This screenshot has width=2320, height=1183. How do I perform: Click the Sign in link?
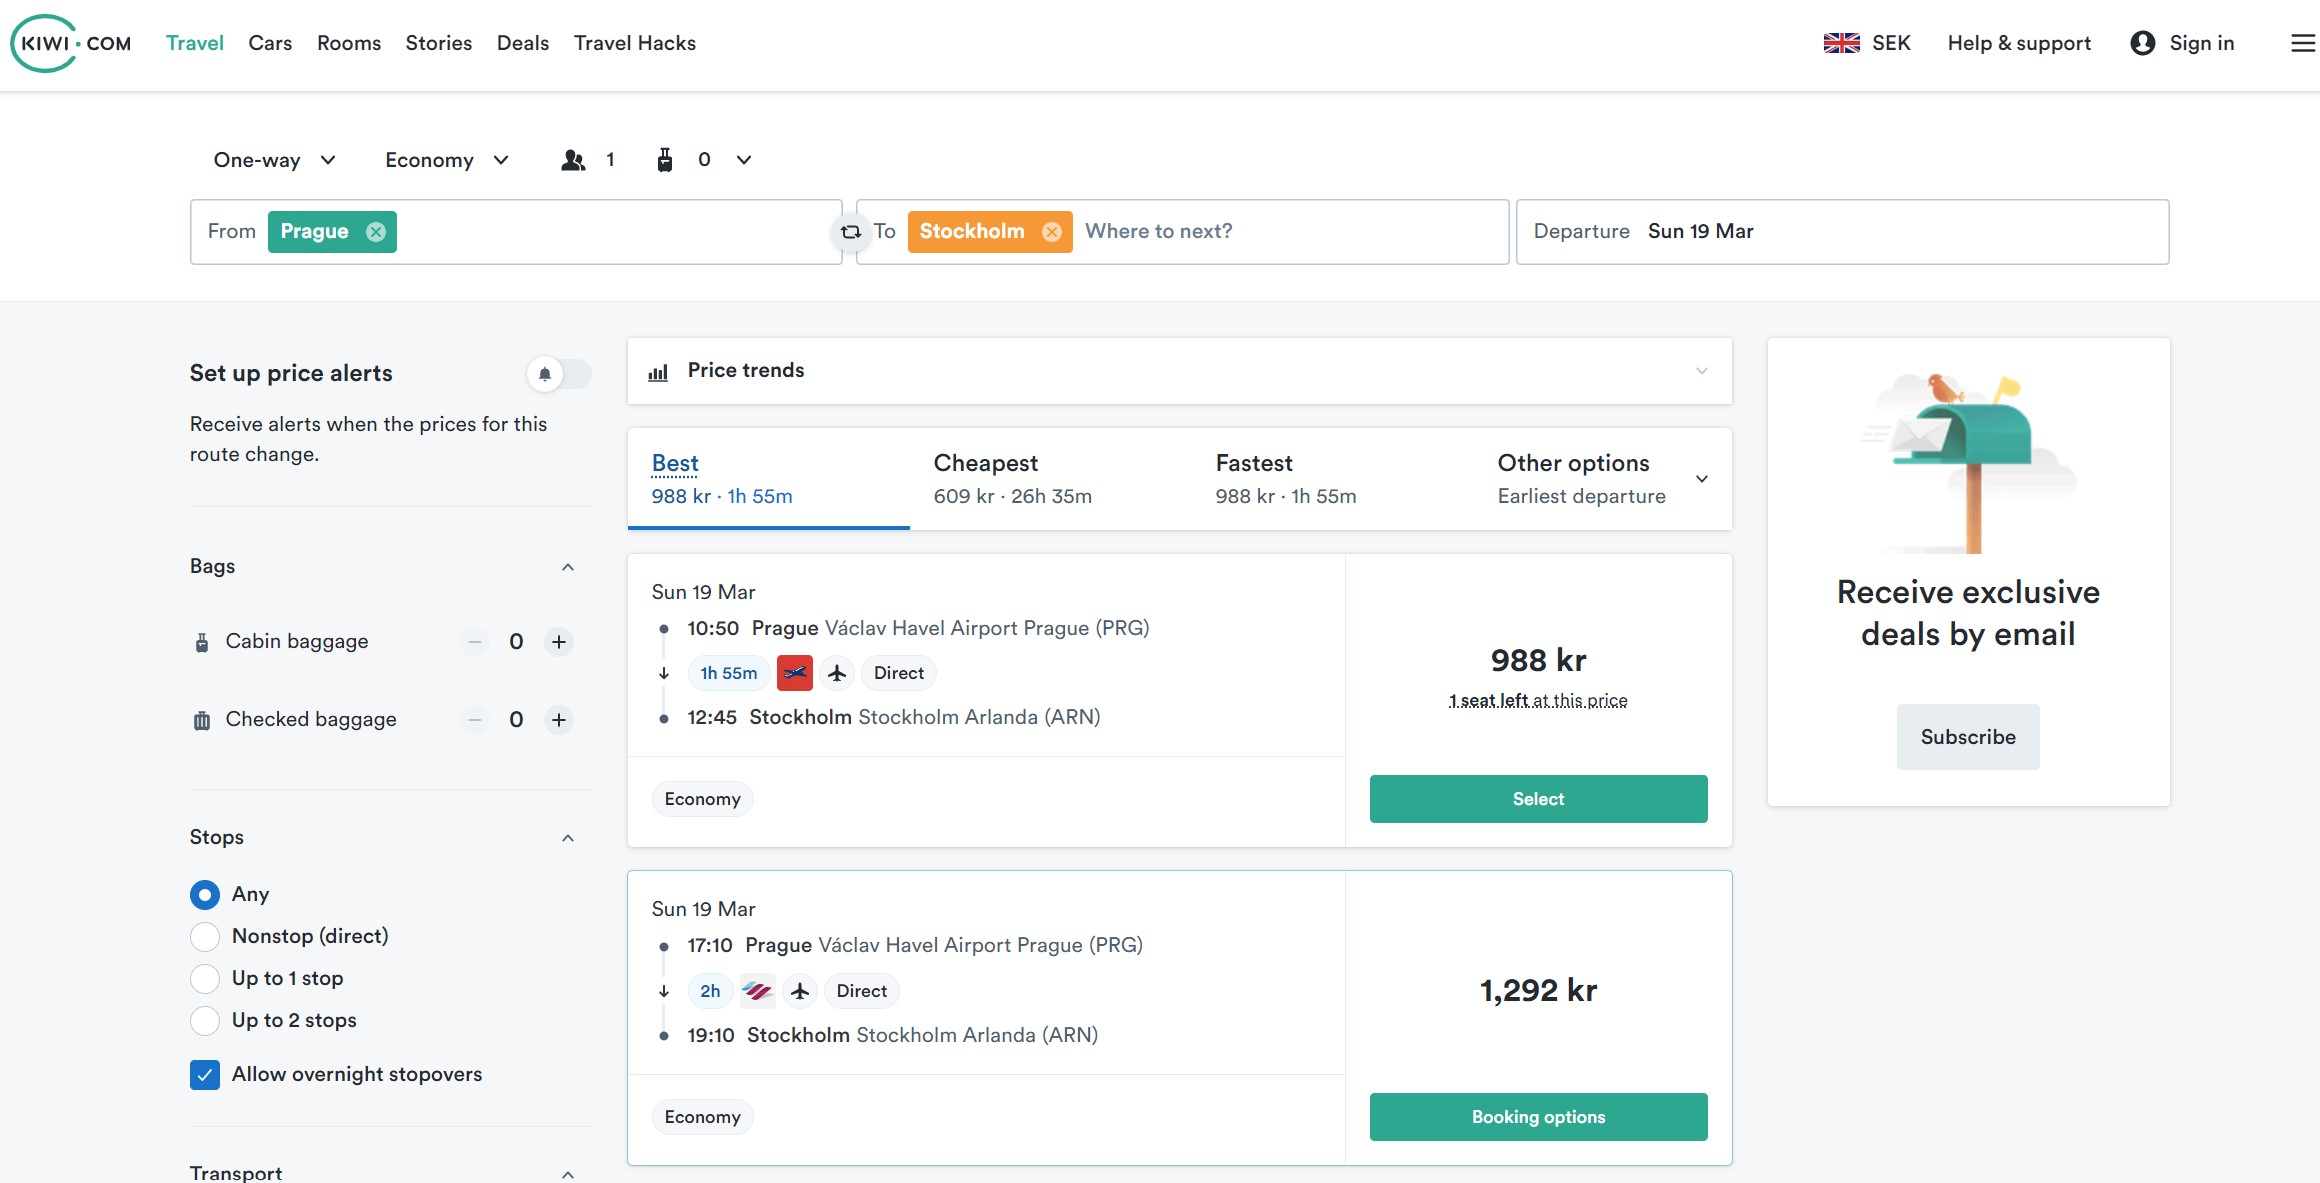click(x=2201, y=43)
